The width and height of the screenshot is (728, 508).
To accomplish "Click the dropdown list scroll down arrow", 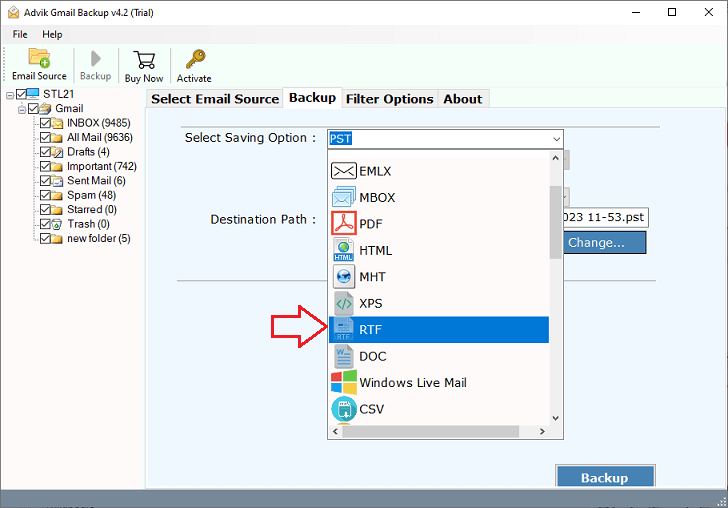I will pos(555,418).
